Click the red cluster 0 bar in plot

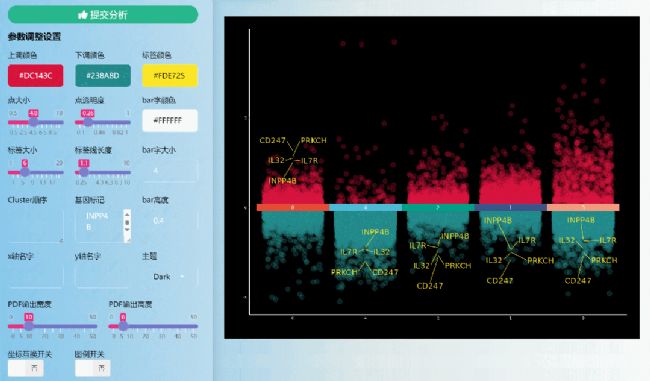(293, 207)
